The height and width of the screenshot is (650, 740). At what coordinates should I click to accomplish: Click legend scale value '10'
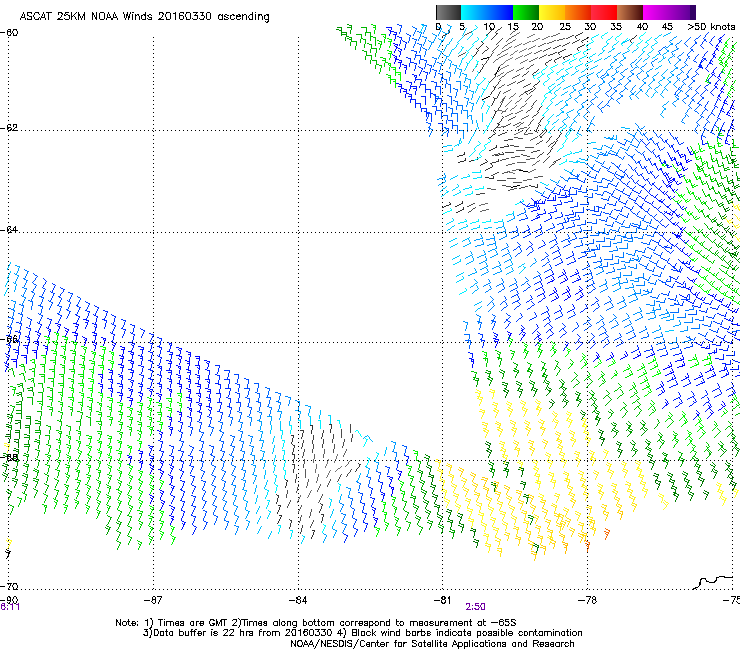coord(488,27)
